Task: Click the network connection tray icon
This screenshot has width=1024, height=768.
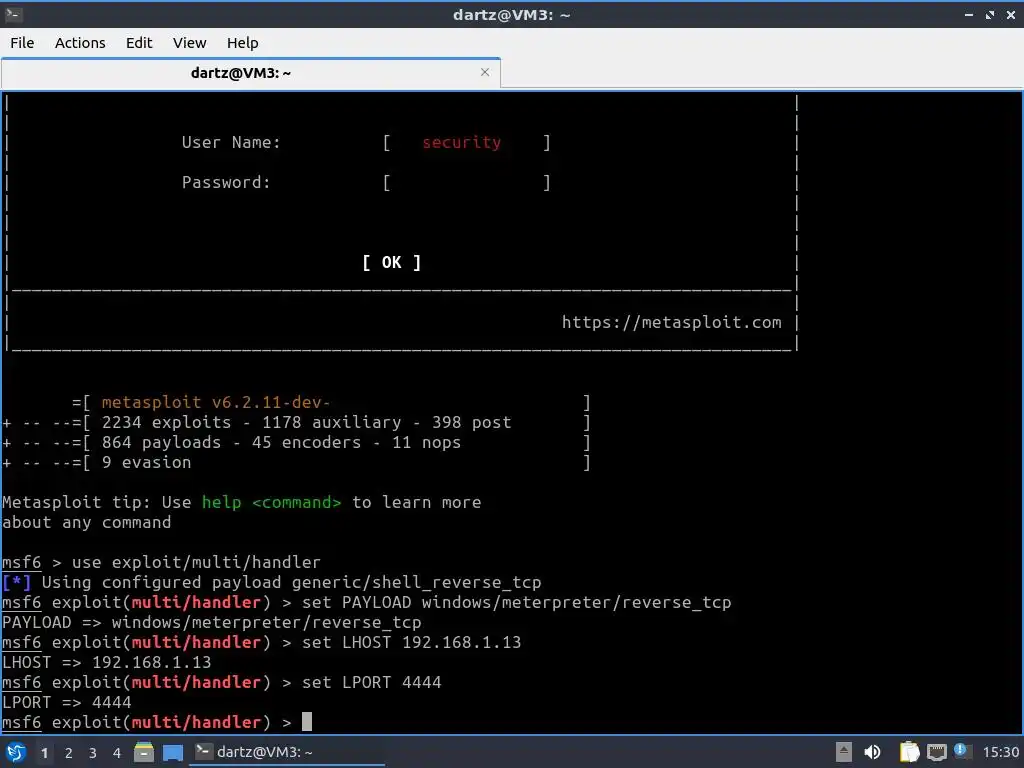Action: tap(936, 752)
